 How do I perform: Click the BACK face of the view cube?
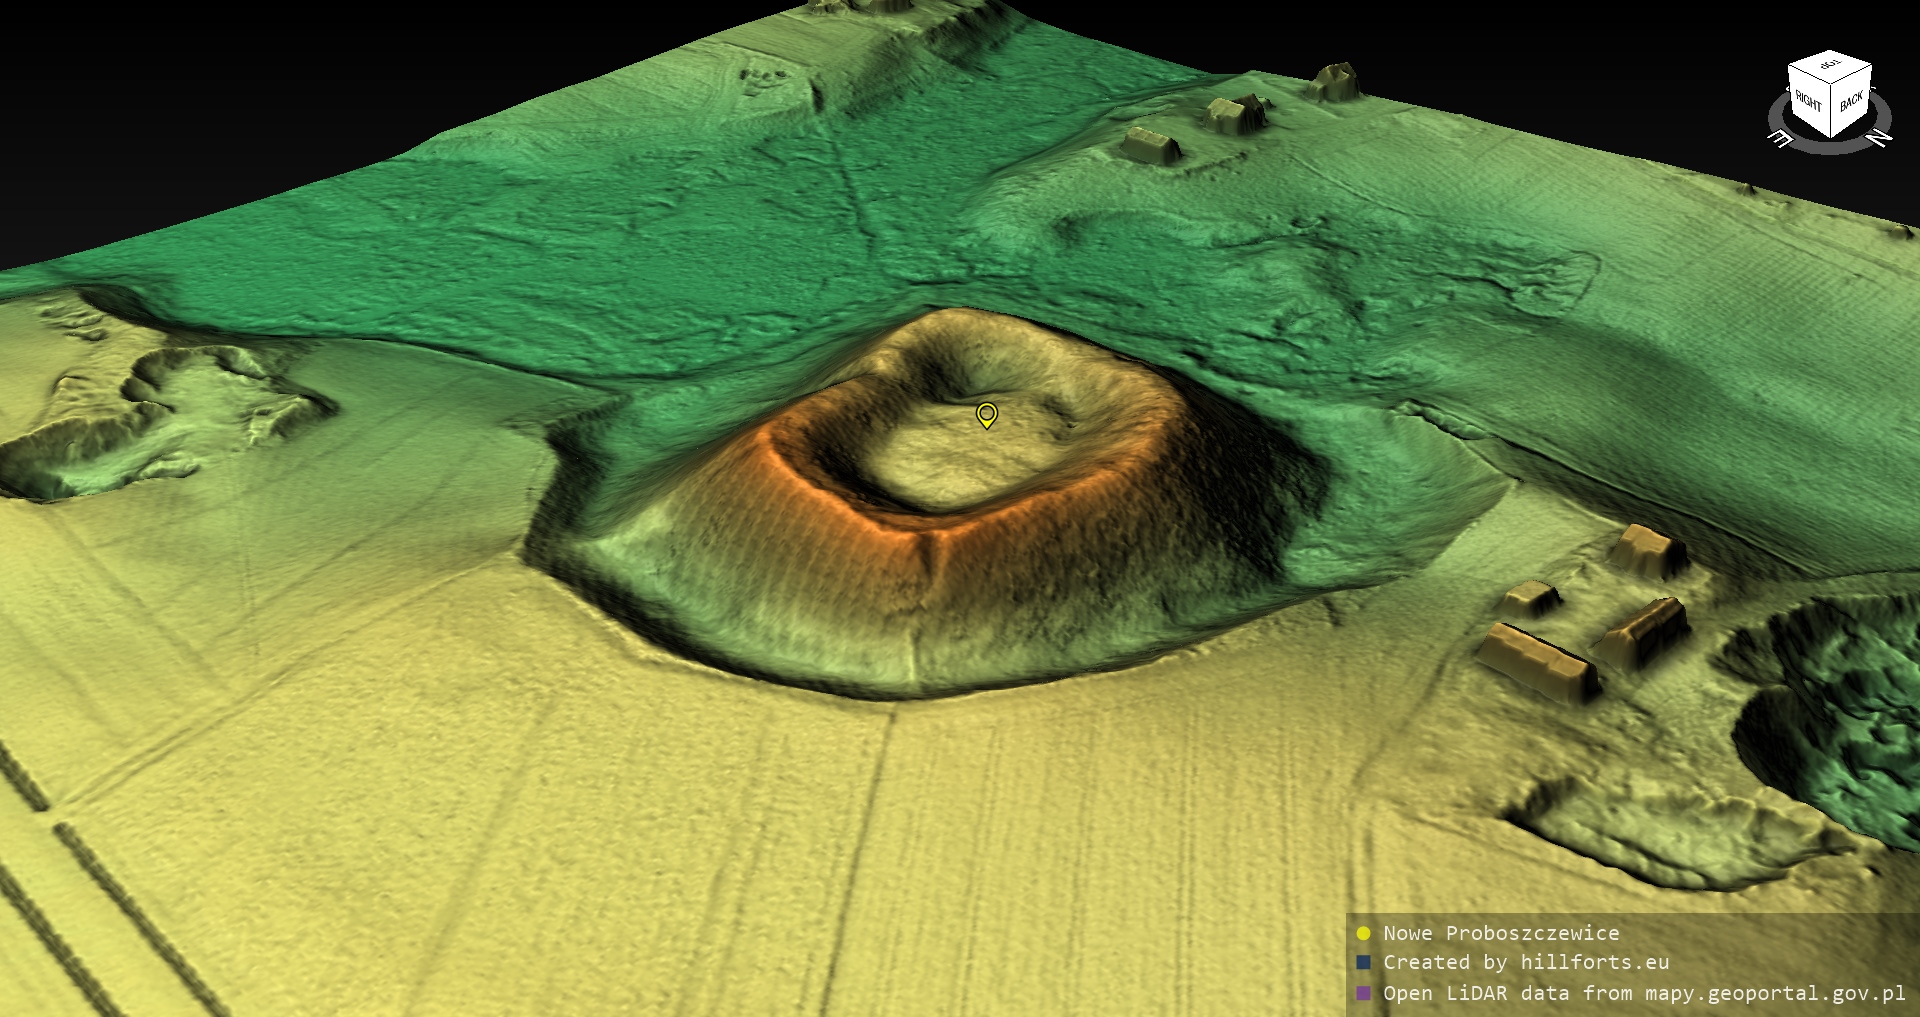tap(1851, 103)
